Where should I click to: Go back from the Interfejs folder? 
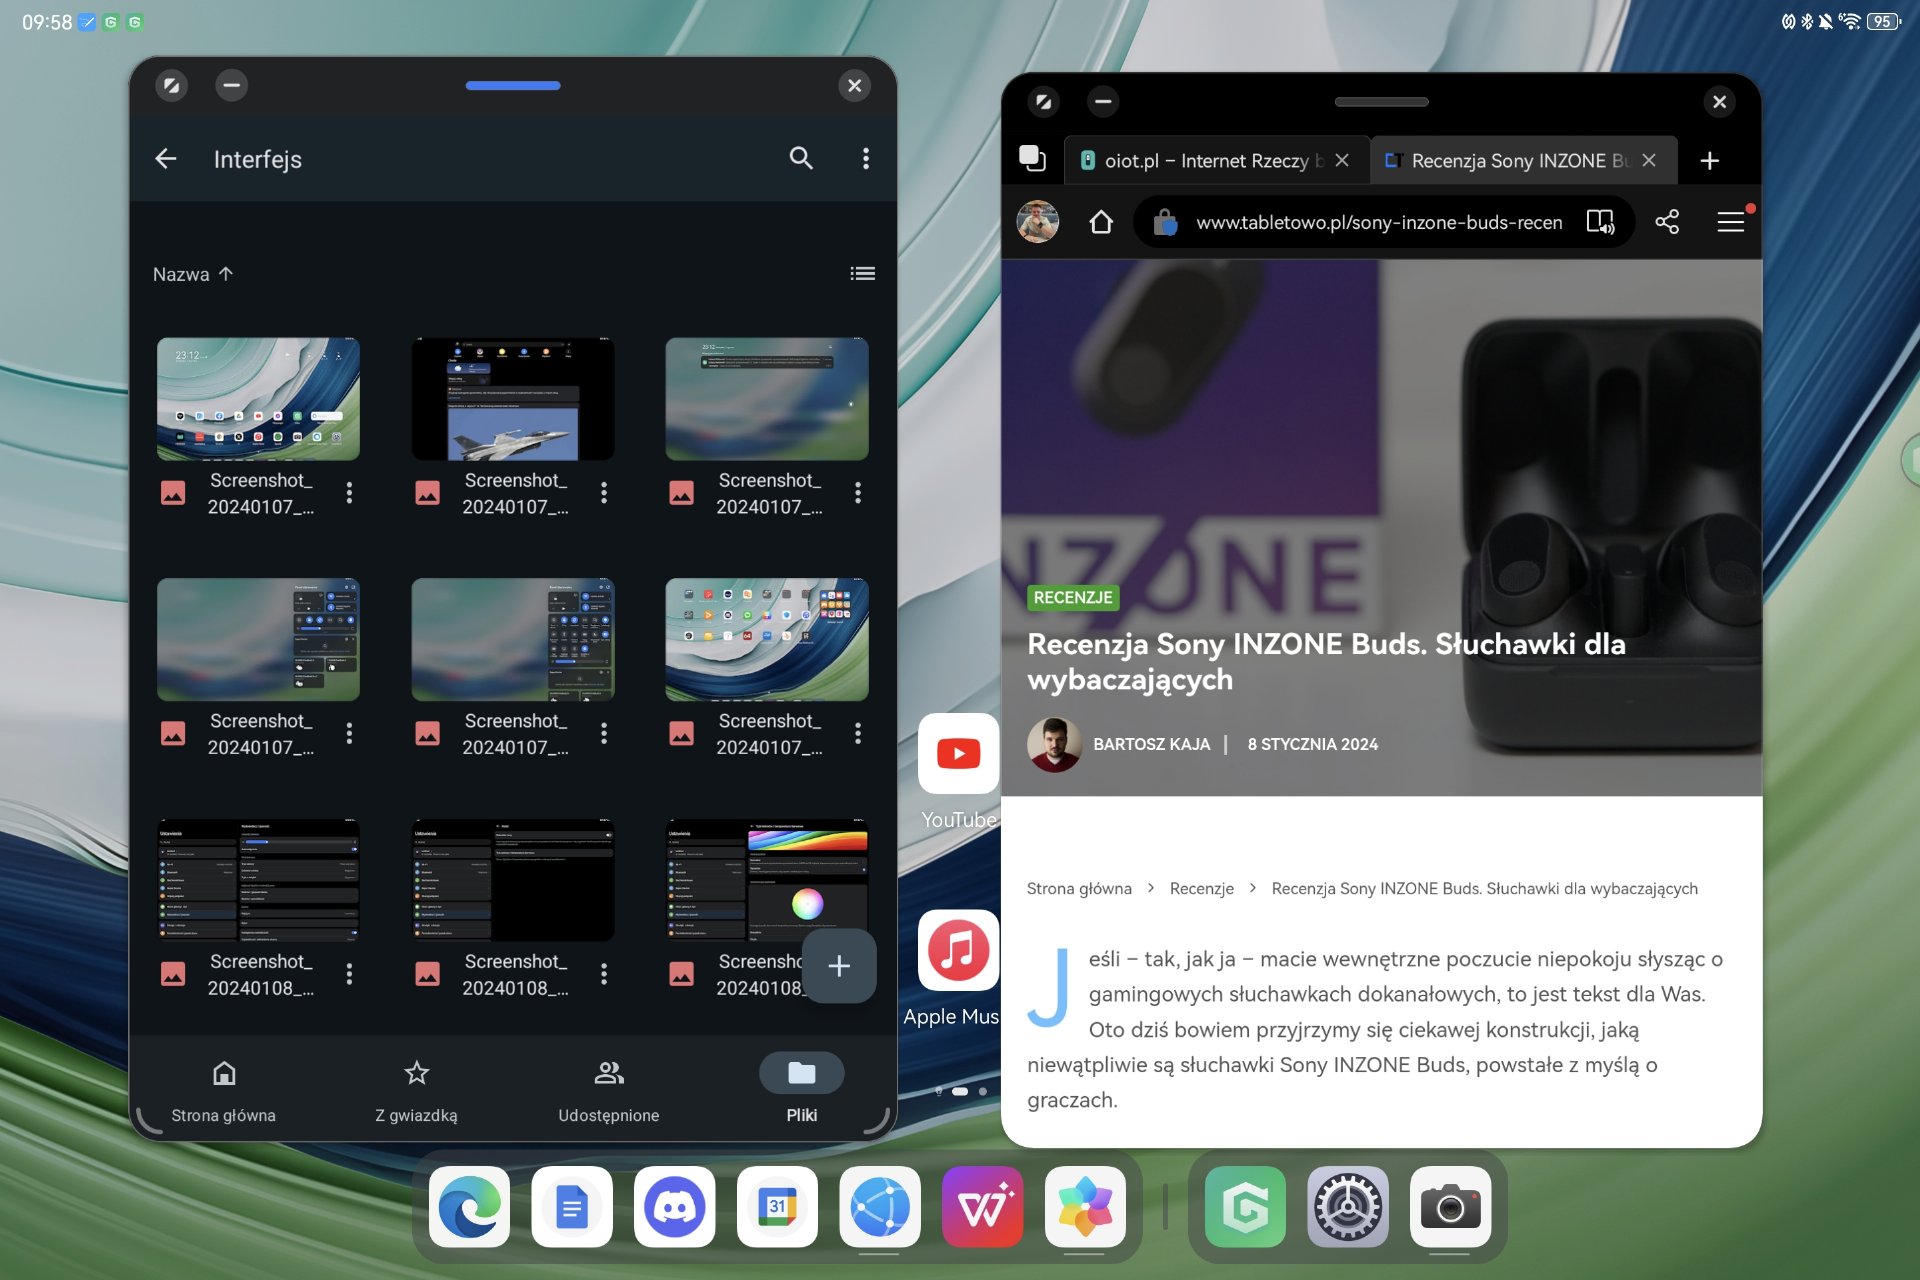point(166,158)
